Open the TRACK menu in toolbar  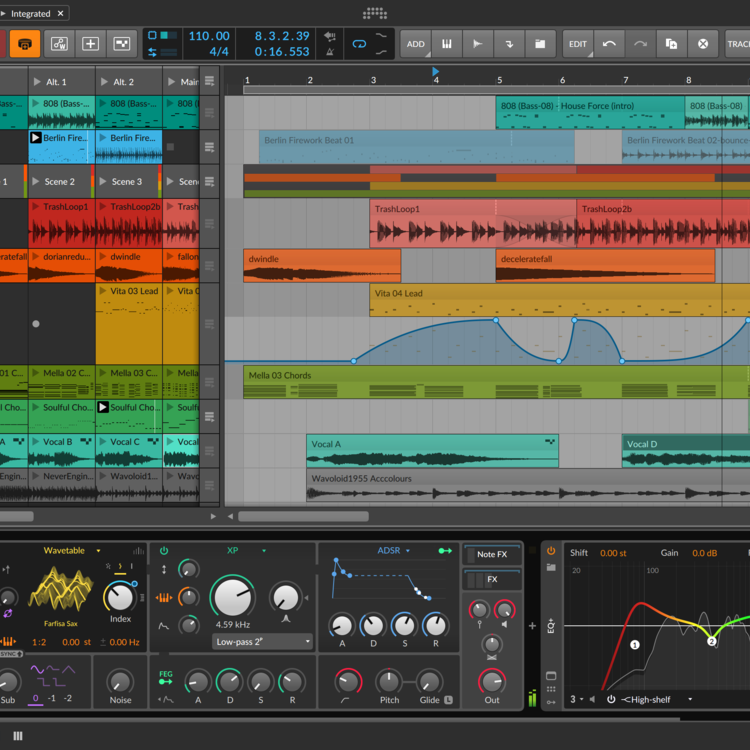[738, 44]
